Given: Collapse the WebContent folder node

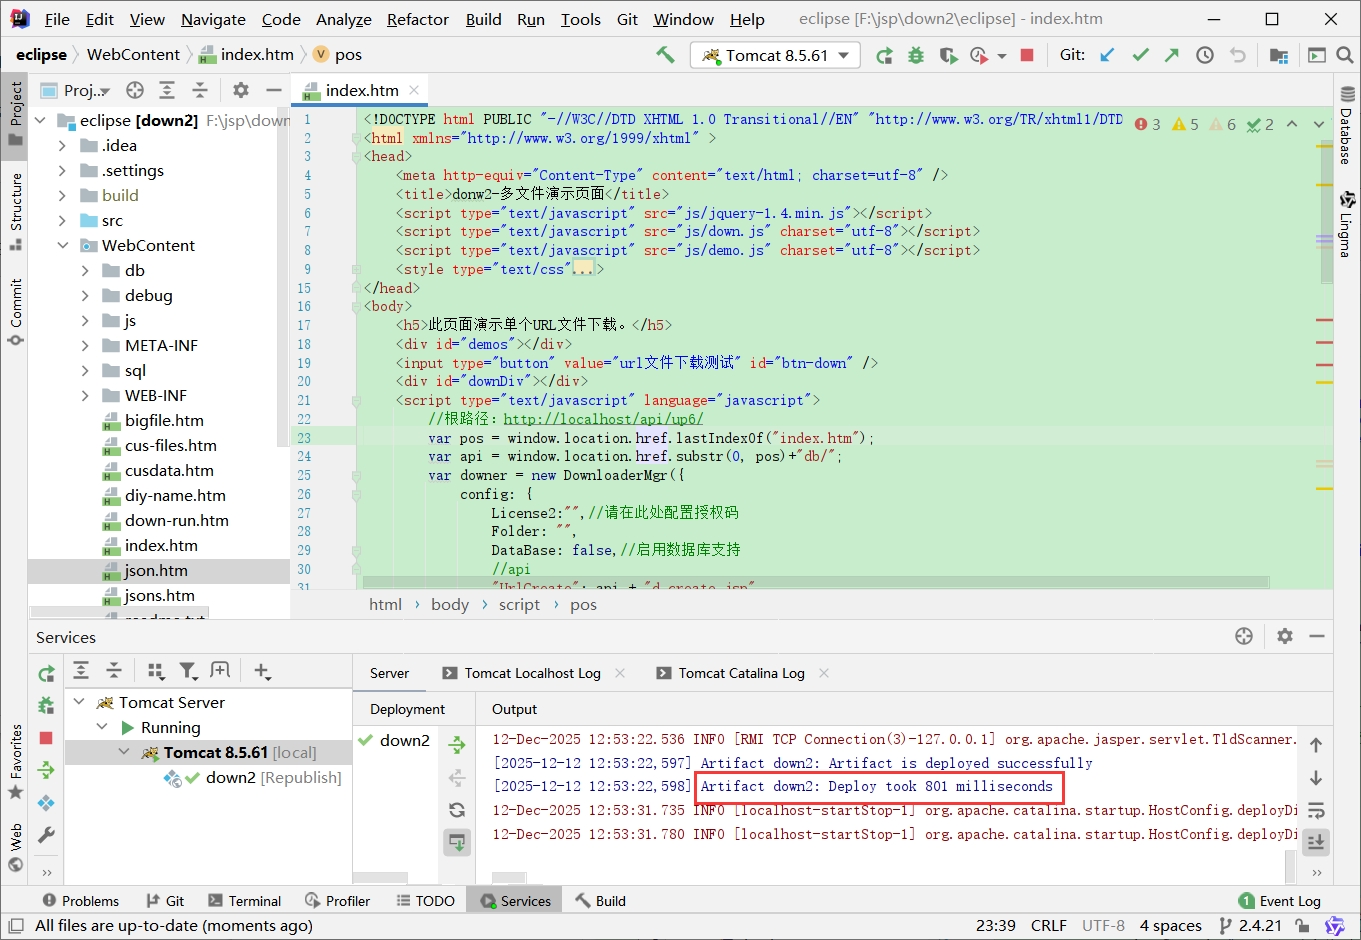Looking at the screenshot, I should (63, 246).
